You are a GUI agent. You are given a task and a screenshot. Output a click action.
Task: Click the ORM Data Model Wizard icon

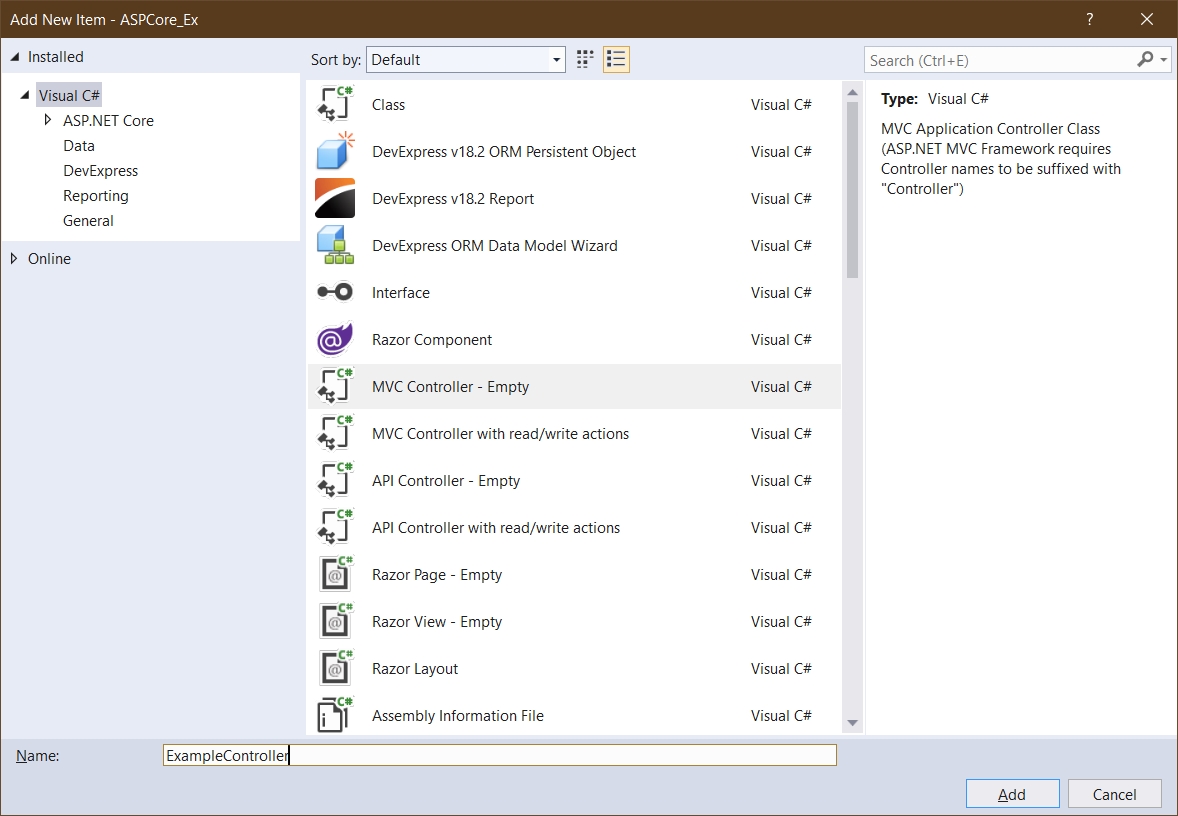coord(334,246)
